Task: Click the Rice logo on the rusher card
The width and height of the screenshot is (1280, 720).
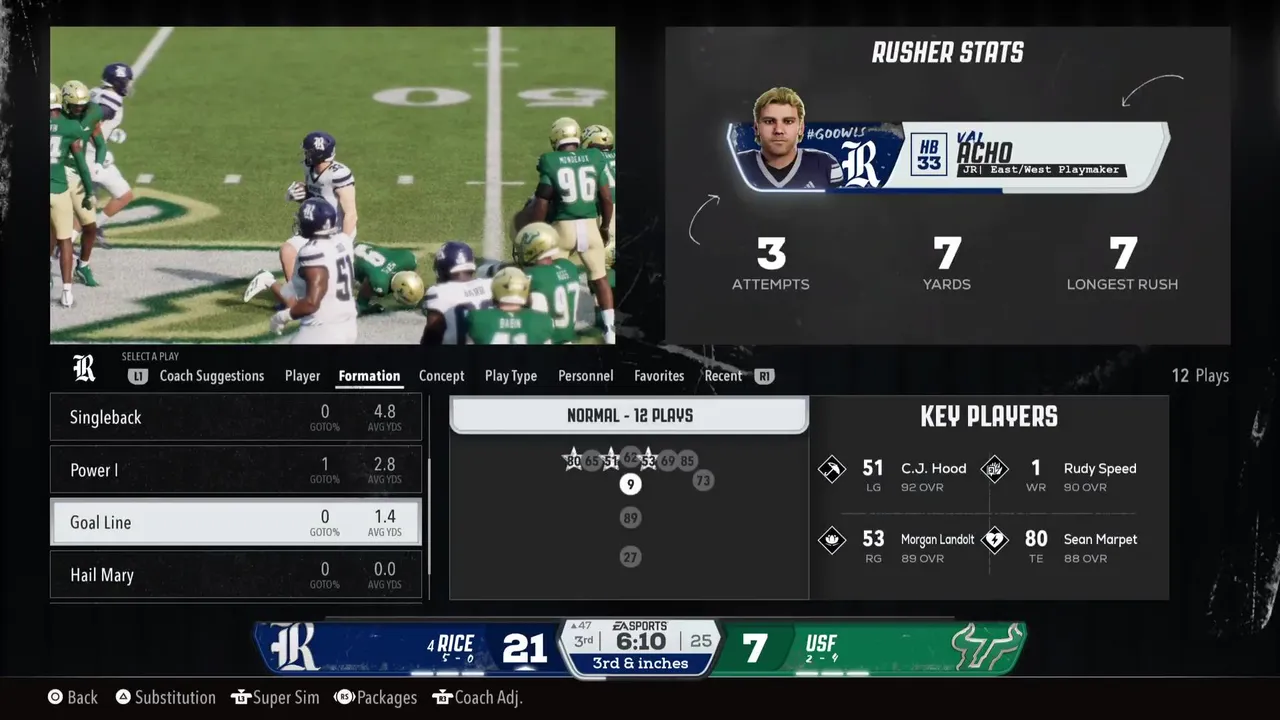Action: pyautogui.click(x=860, y=164)
